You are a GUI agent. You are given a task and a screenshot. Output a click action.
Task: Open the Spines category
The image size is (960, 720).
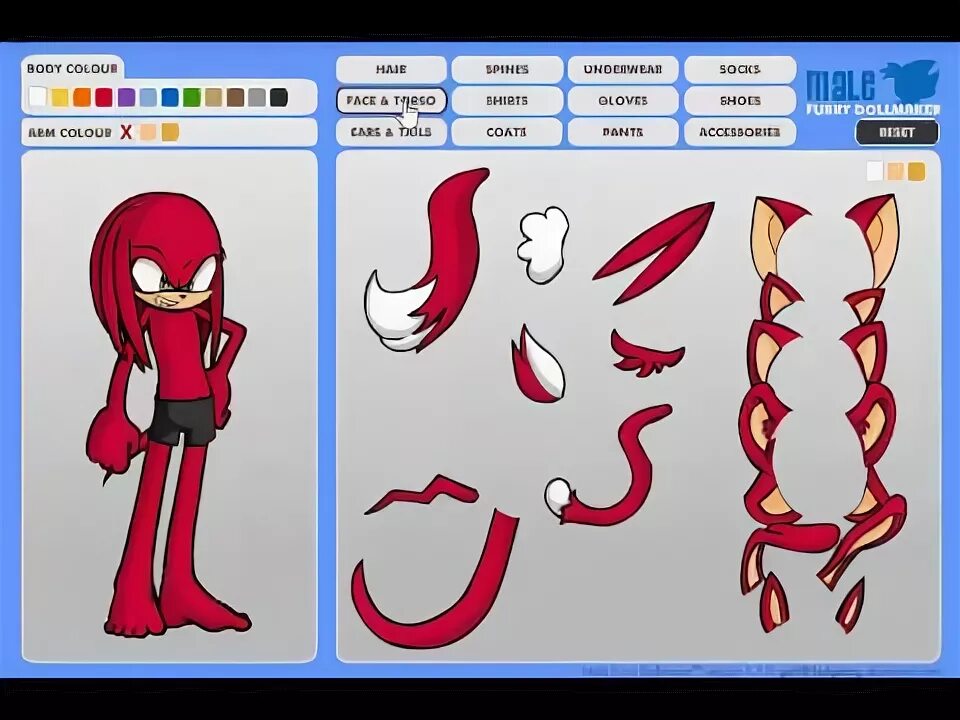click(507, 69)
